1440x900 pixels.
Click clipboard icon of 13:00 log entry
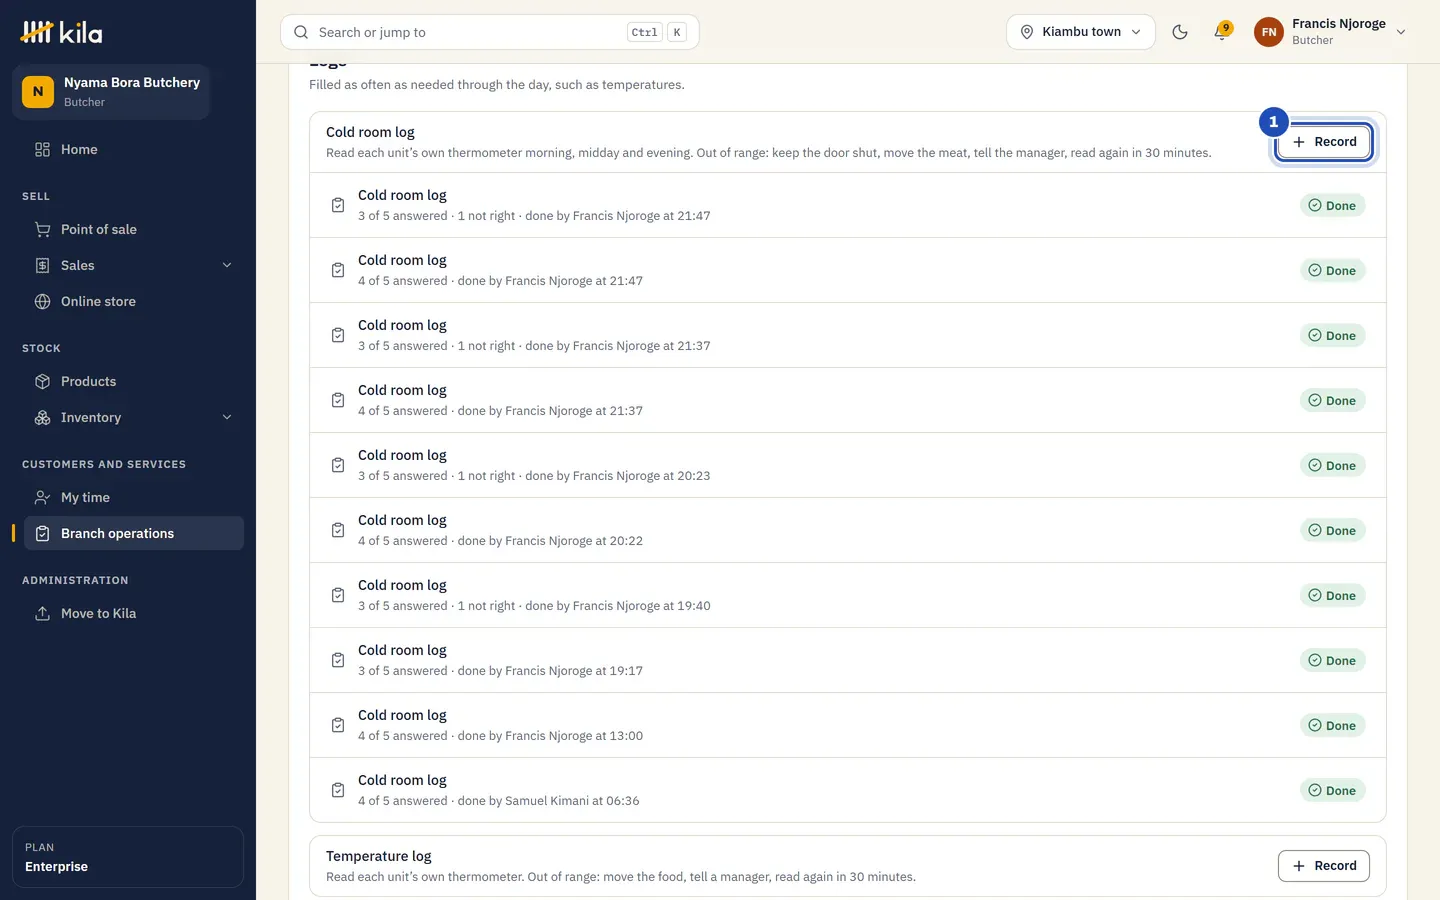click(x=338, y=725)
